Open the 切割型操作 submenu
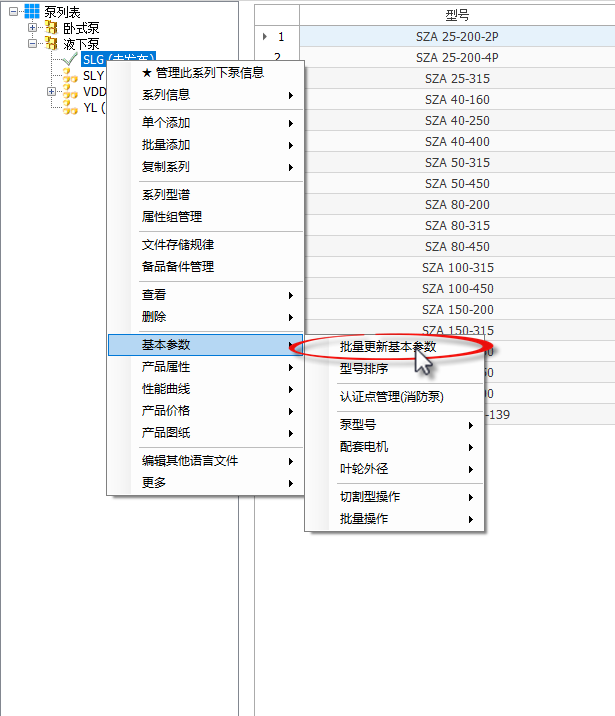 click(x=394, y=497)
